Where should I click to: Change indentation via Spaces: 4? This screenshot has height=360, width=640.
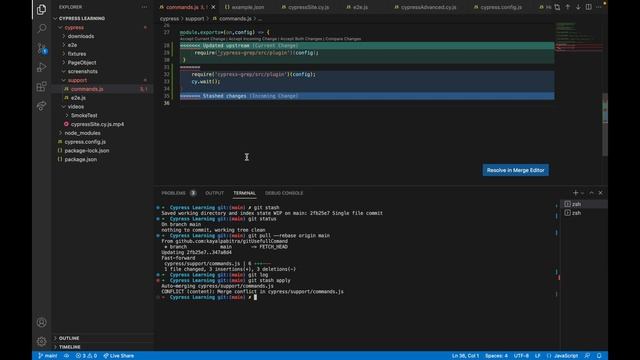(x=496, y=356)
